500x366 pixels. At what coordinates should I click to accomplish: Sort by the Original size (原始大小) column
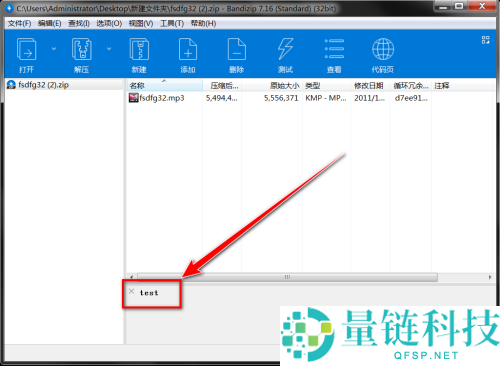[272, 86]
